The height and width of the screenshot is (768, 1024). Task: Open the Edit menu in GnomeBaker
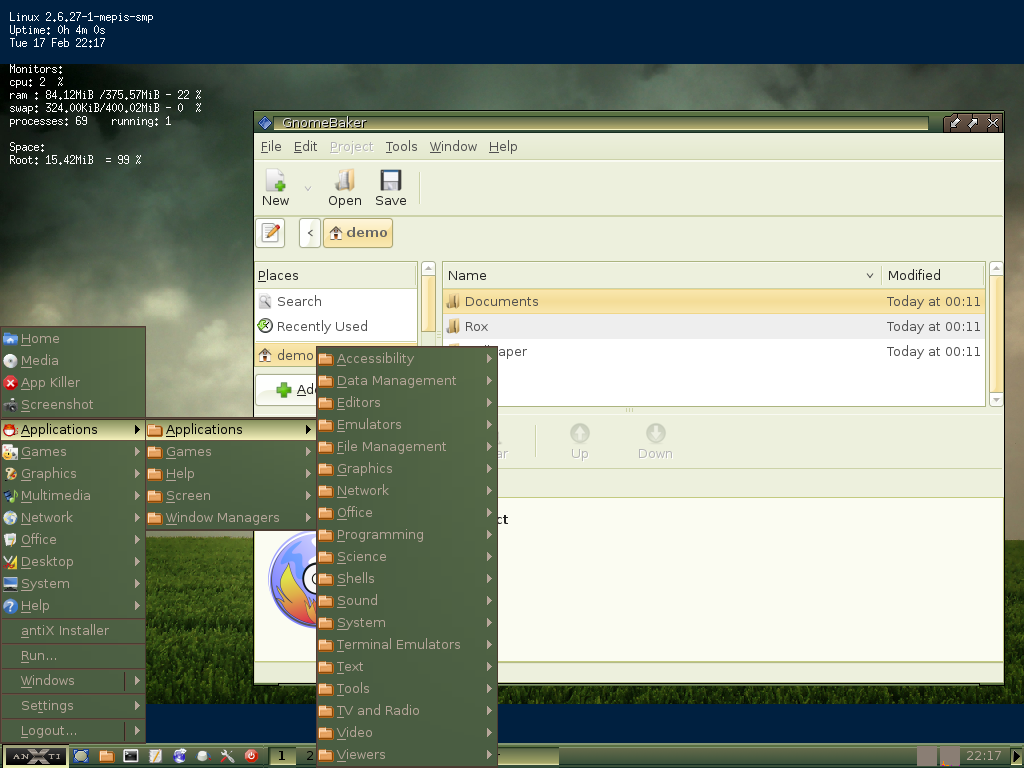click(x=305, y=147)
